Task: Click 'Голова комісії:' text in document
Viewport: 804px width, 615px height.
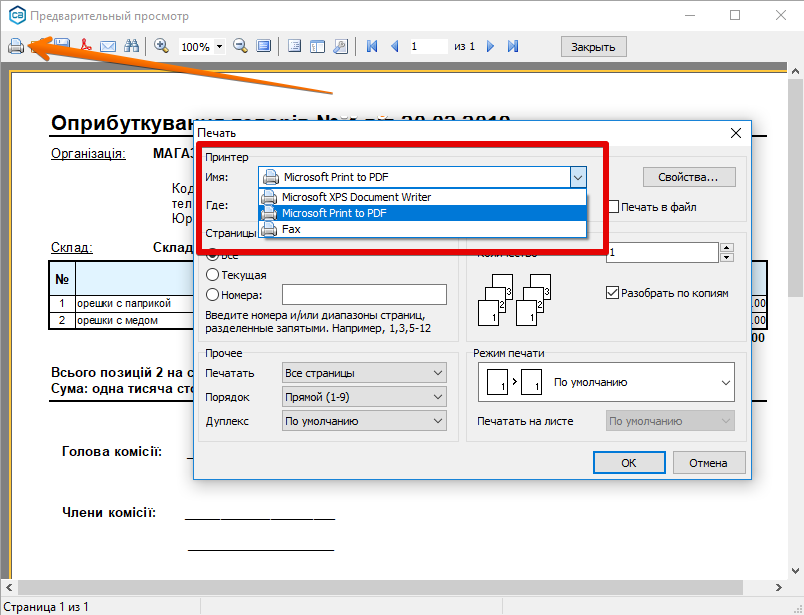Action: point(112,451)
